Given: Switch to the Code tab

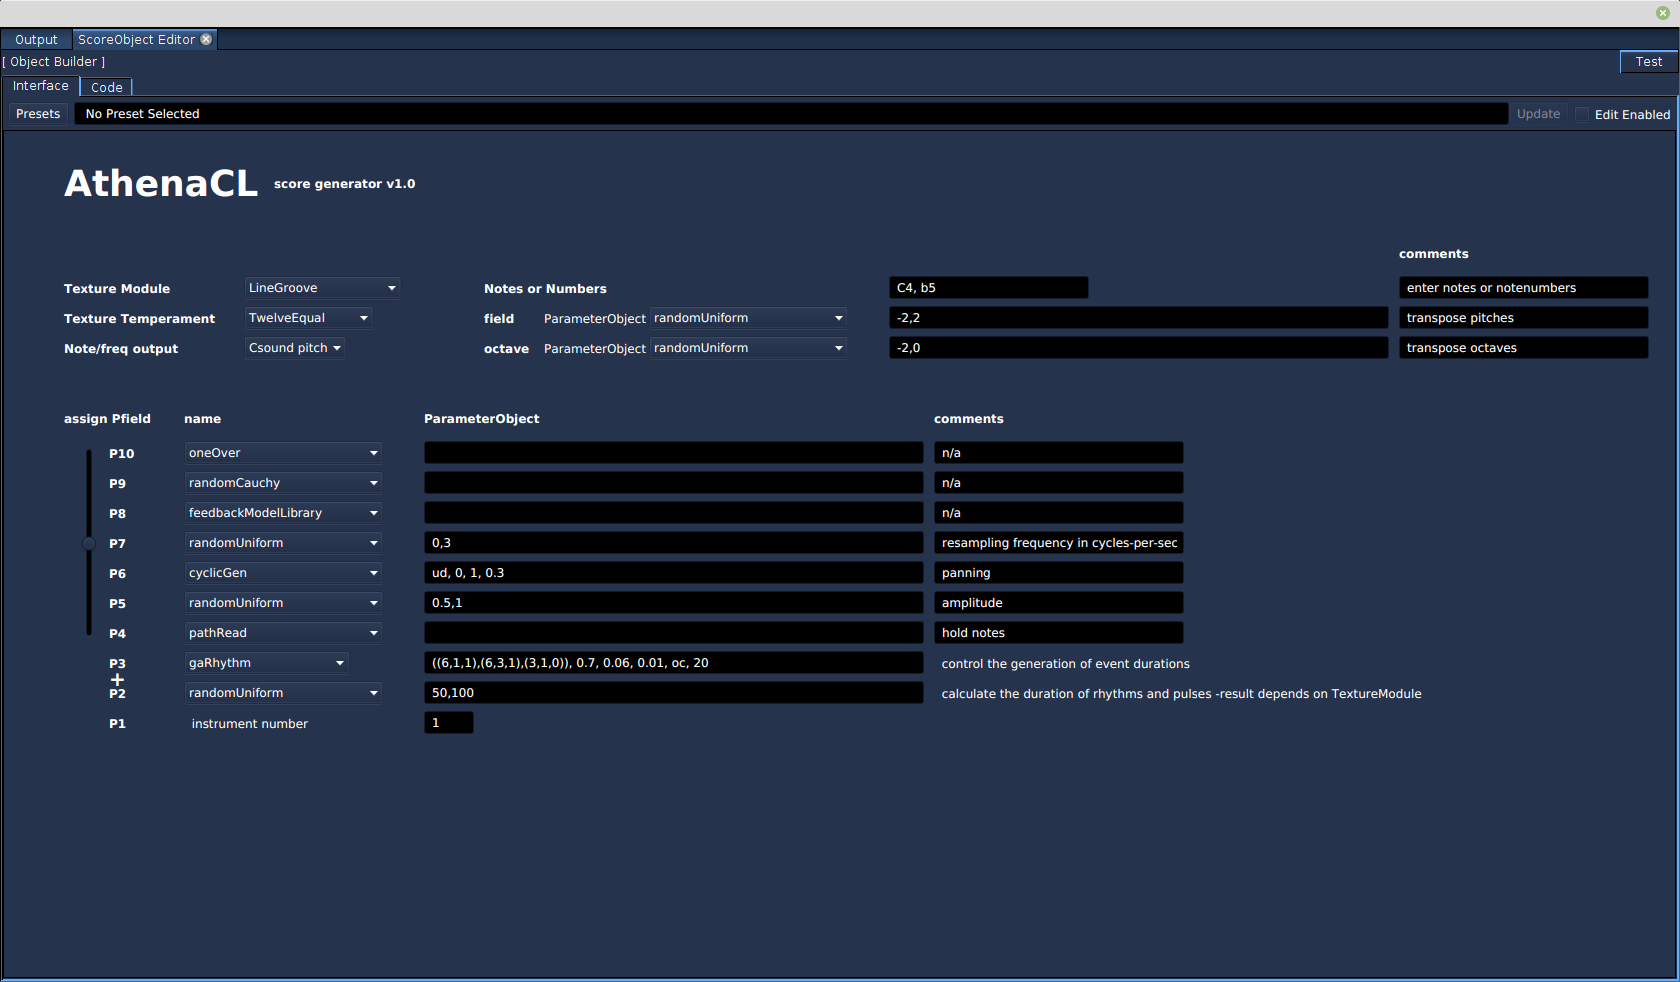Looking at the screenshot, I should click(x=107, y=88).
